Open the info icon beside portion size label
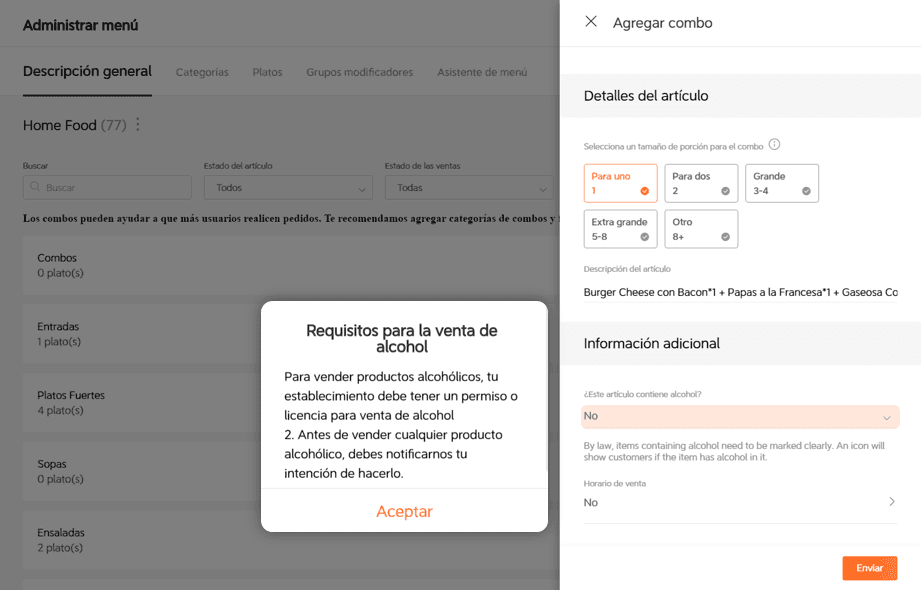The width and height of the screenshot is (921, 590). pyautogui.click(x=774, y=145)
